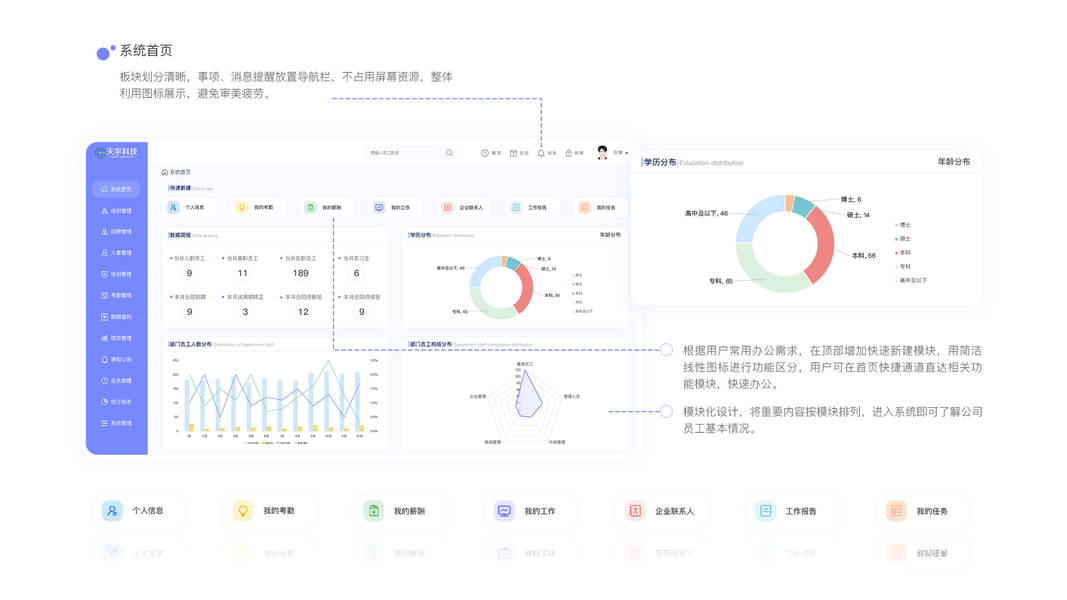Viewport: 1067px width, 600px height.
Task: Switch to 年龄分布 tab in the dashboard chart
Action: [610, 235]
